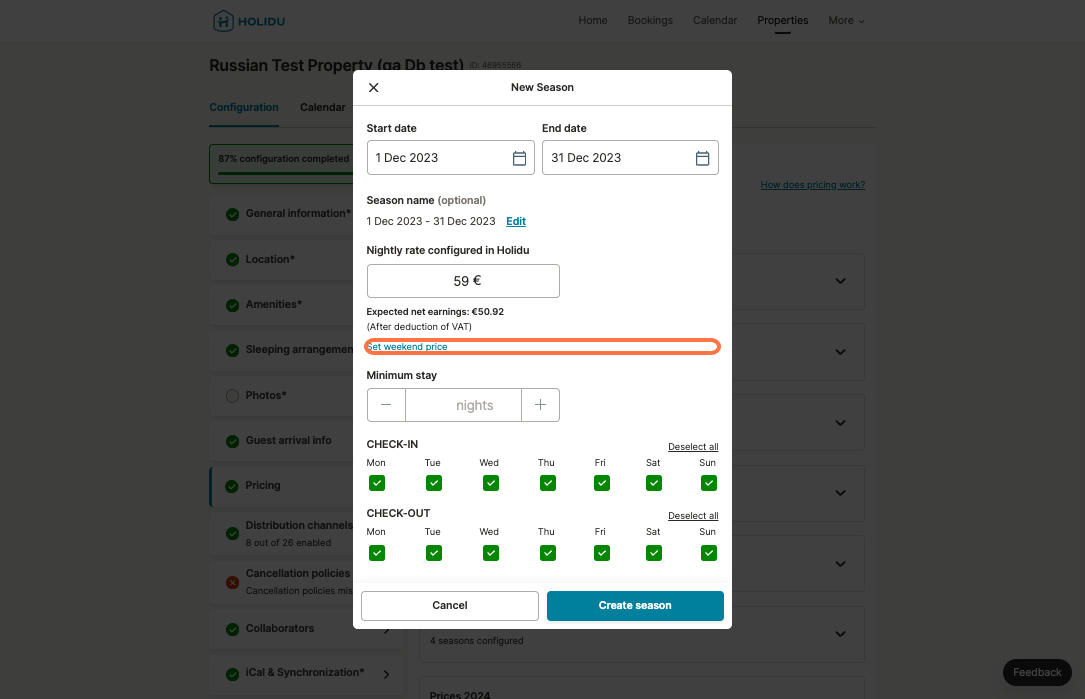Expand the fourth pricing panel chevron
The image size is (1085, 699).
coord(840,493)
